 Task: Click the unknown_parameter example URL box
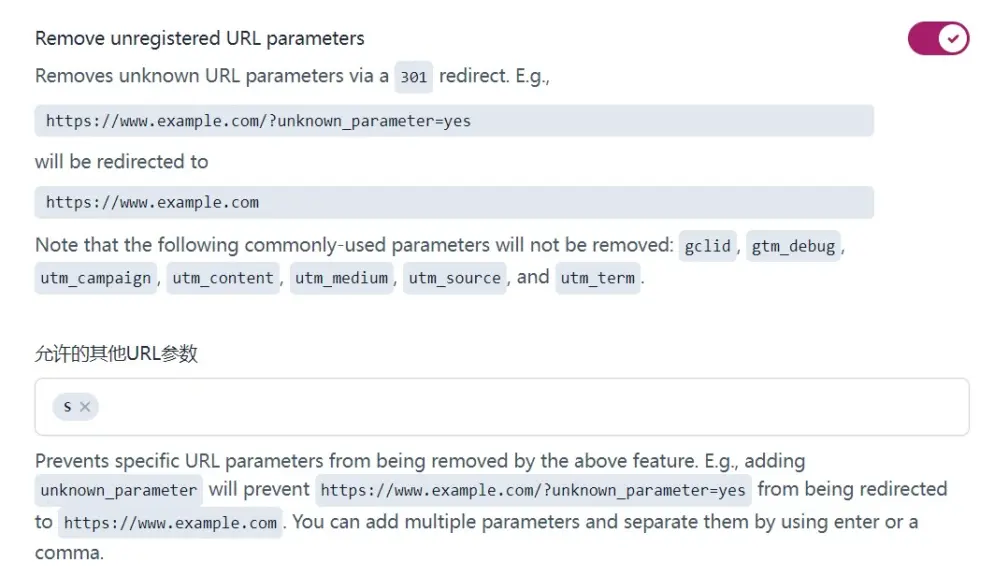[453, 120]
